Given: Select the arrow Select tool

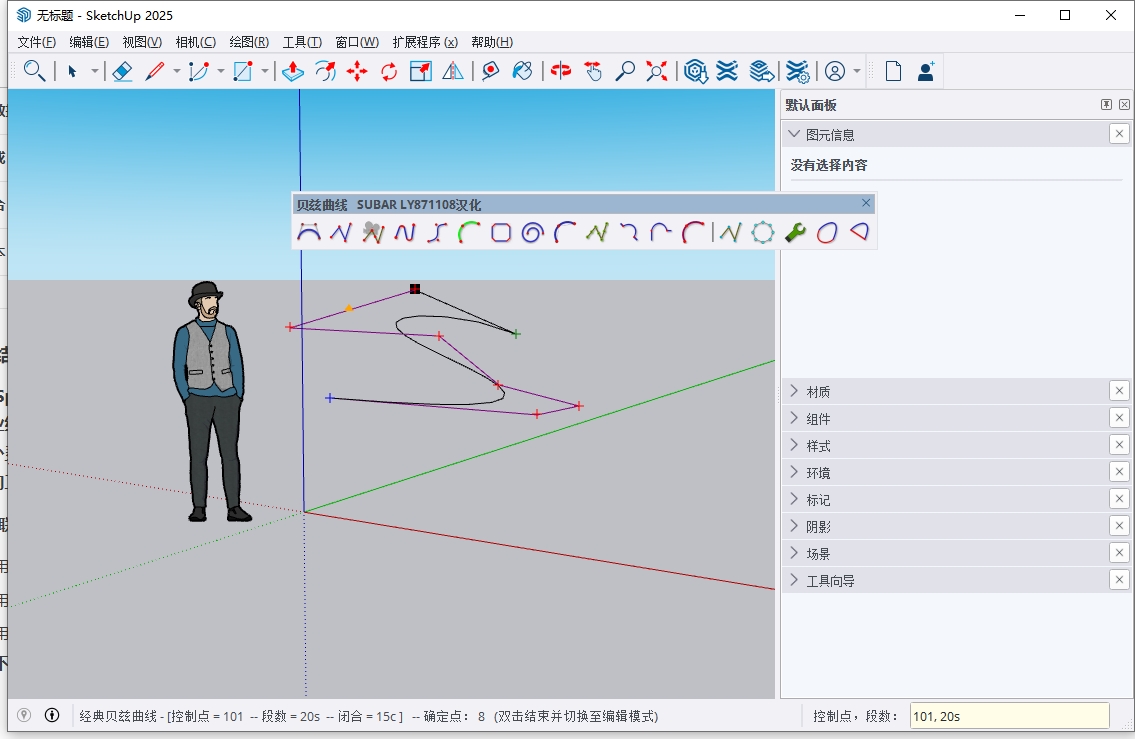Looking at the screenshot, I should pyautogui.click(x=72, y=71).
